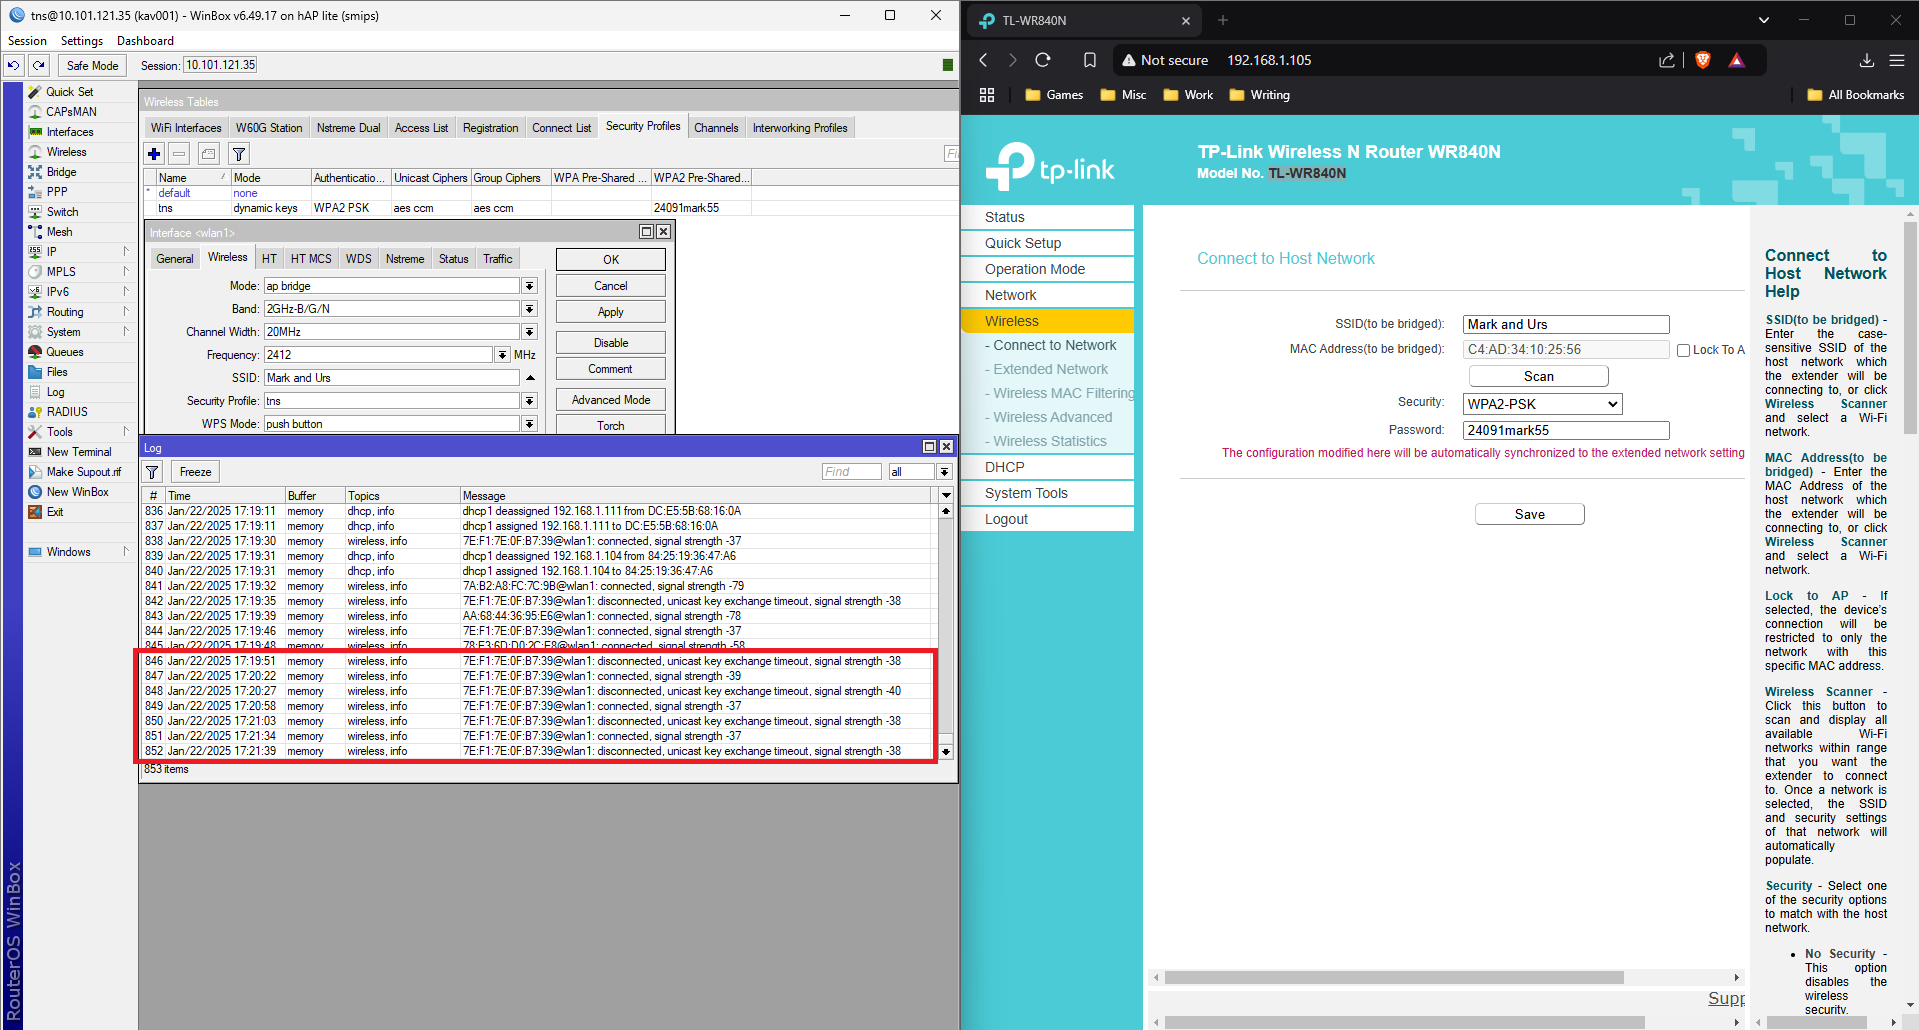Click OK in the wlan1 interface dialog
This screenshot has width=1919, height=1030.
[x=611, y=260]
